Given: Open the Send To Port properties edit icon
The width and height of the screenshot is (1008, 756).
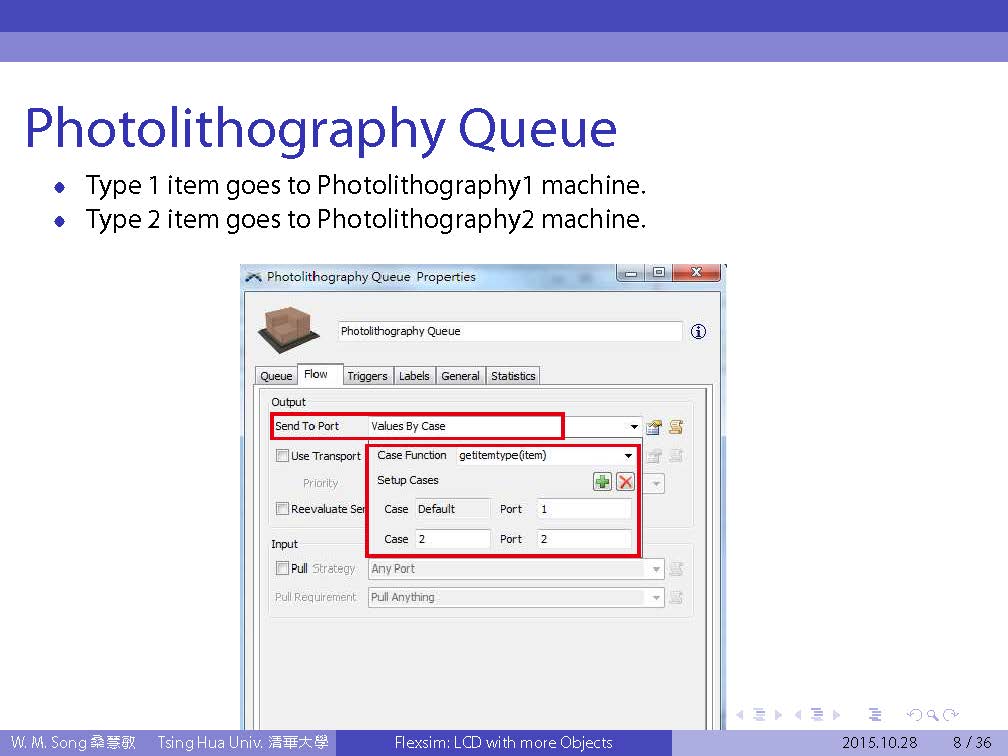Looking at the screenshot, I should click(654, 427).
